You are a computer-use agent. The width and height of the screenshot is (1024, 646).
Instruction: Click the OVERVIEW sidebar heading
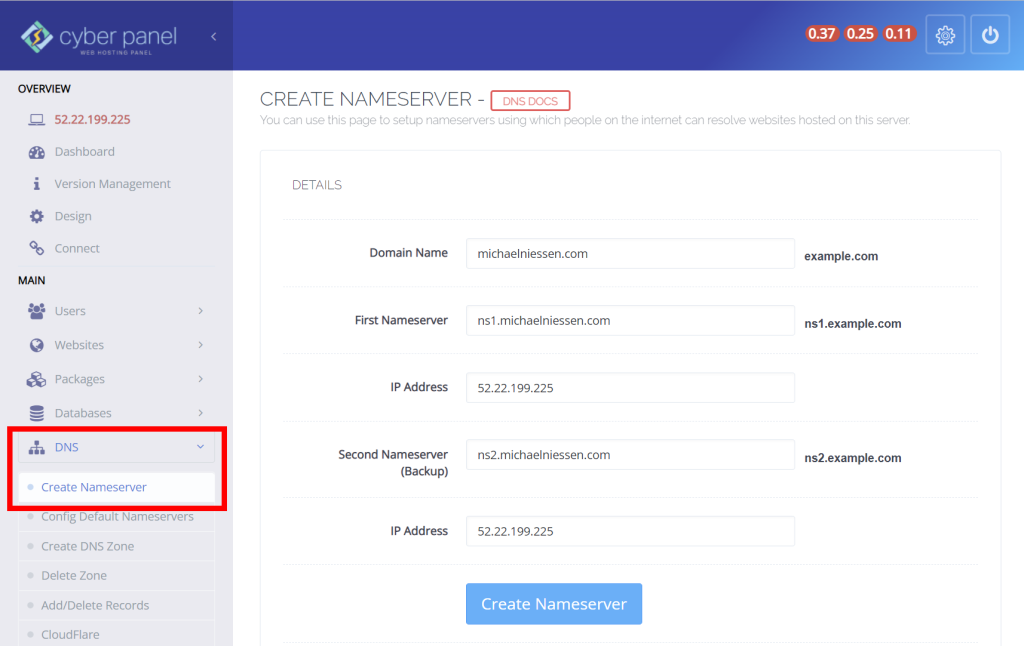pyautogui.click(x=44, y=89)
